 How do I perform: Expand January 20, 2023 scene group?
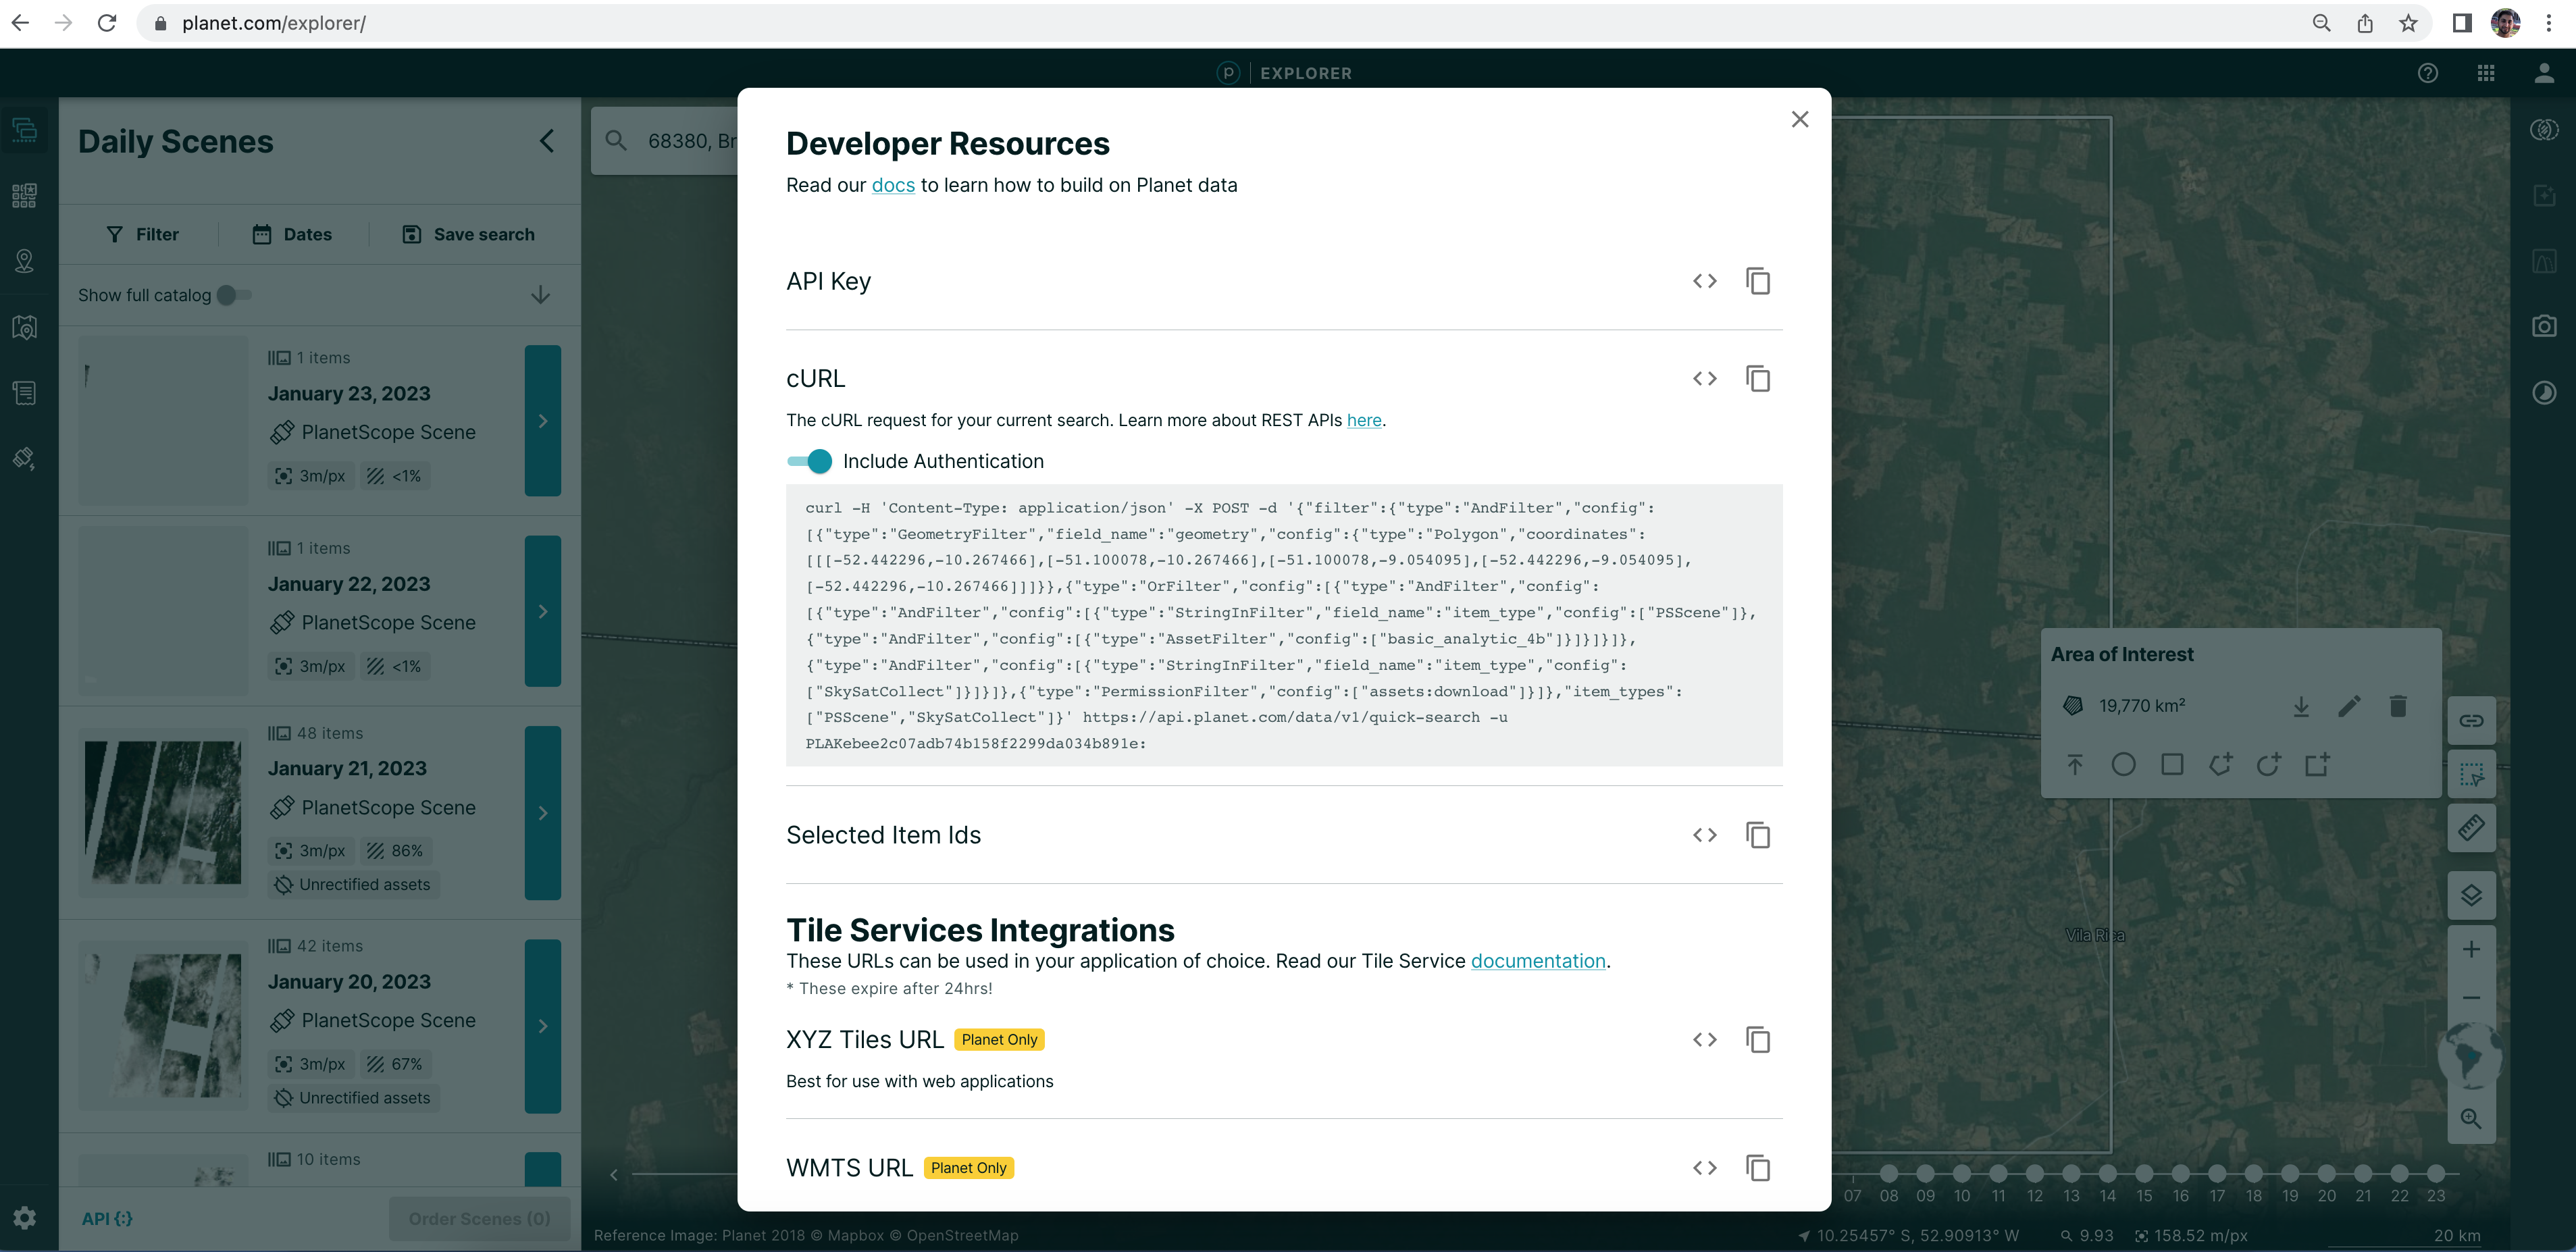click(x=542, y=1026)
